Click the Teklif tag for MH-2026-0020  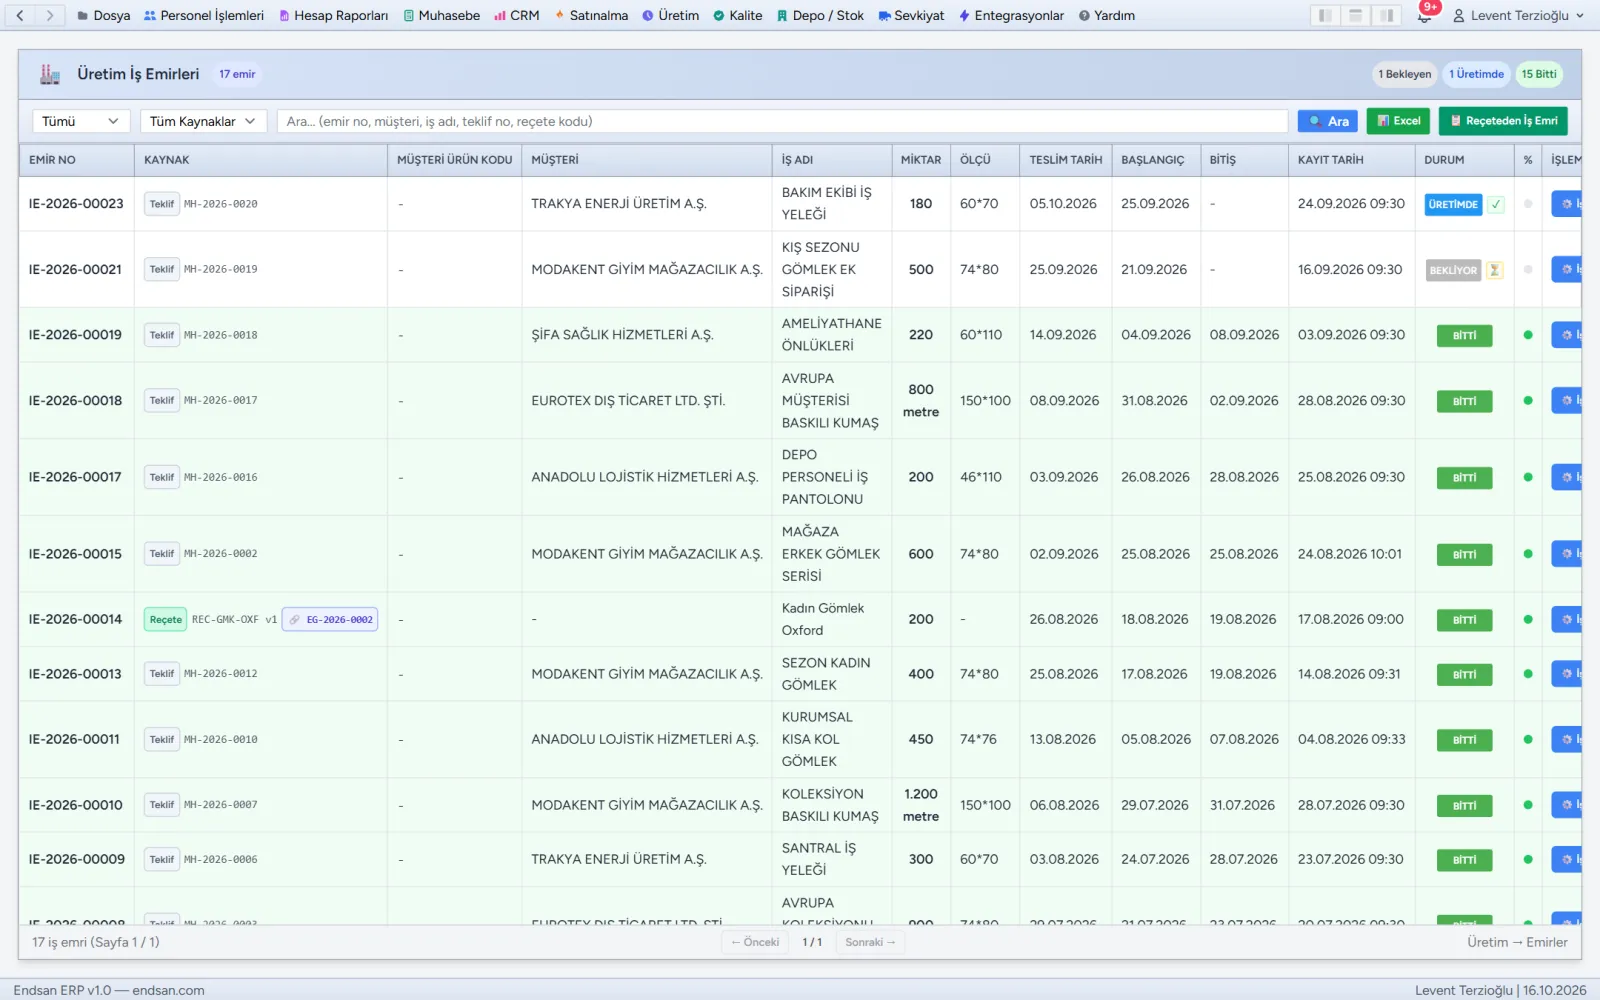162,204
